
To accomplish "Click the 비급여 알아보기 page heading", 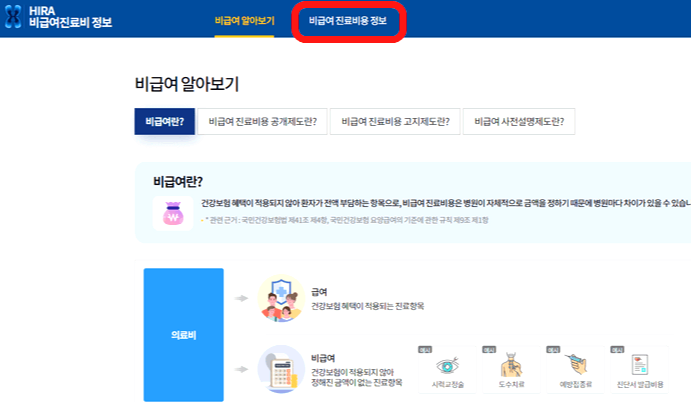I will pos(187,84).
